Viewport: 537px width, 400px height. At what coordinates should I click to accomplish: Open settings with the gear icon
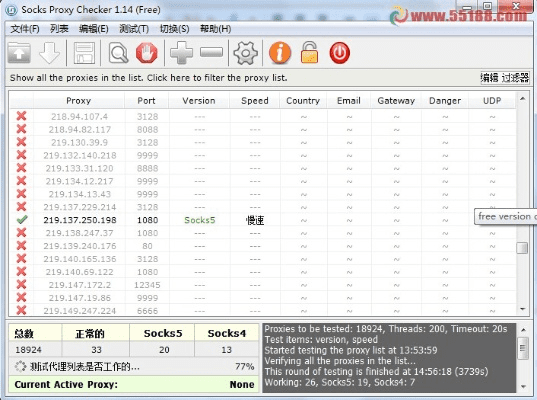pyautogui.click(x=245, y=53)
